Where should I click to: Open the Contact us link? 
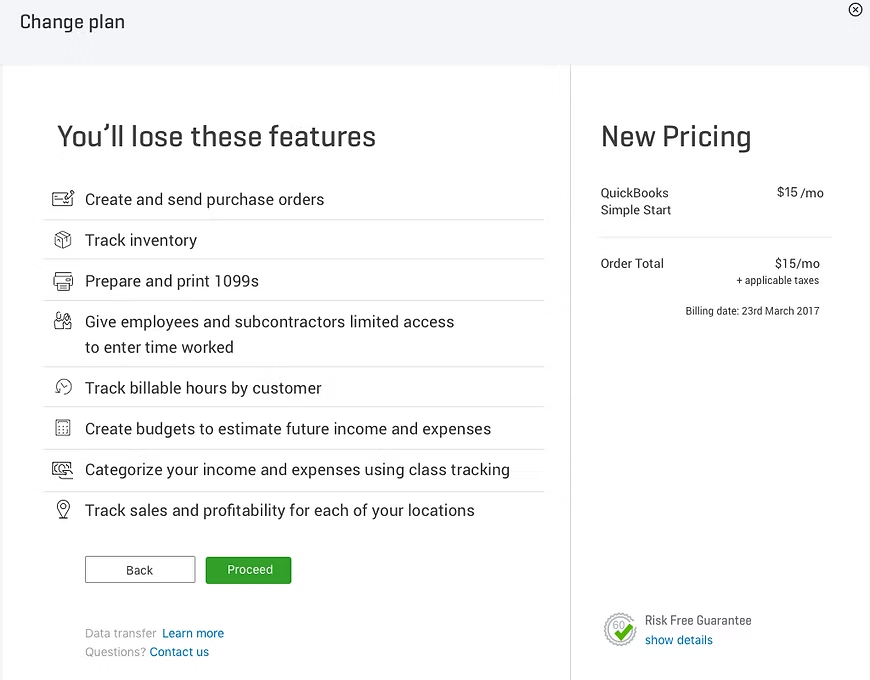tap(179, 652)
